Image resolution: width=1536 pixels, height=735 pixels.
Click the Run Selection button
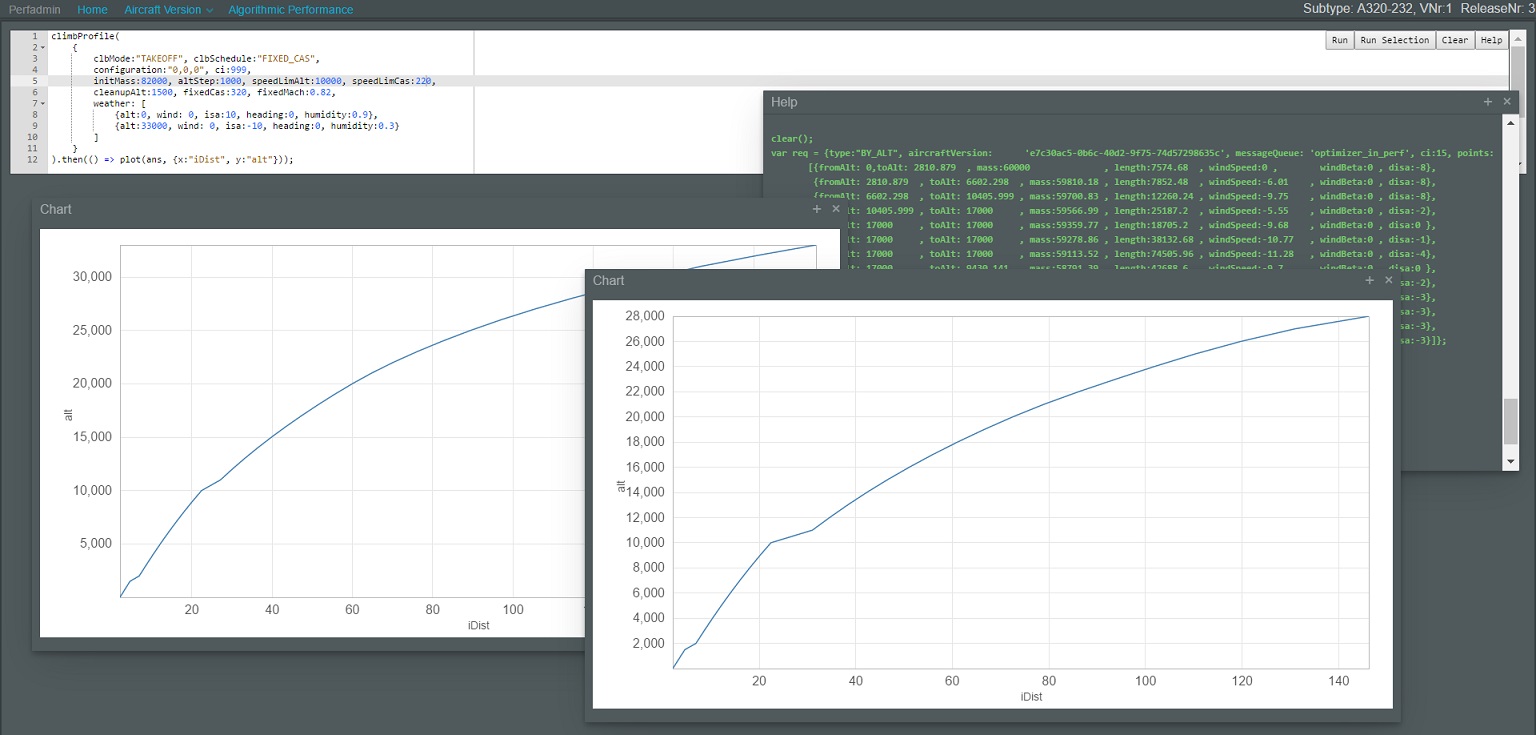pyautogui.click(x=1394, y=40)
